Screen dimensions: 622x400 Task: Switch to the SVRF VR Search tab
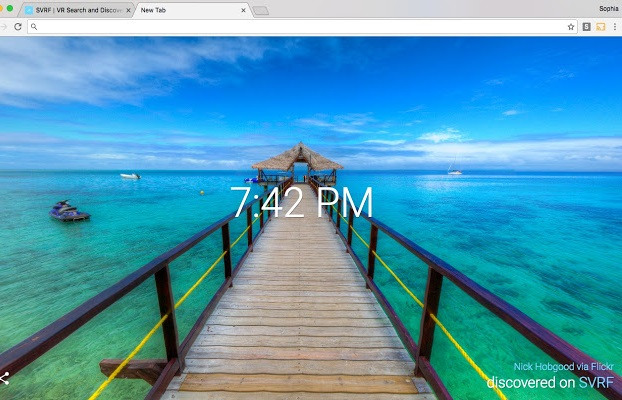78,10
